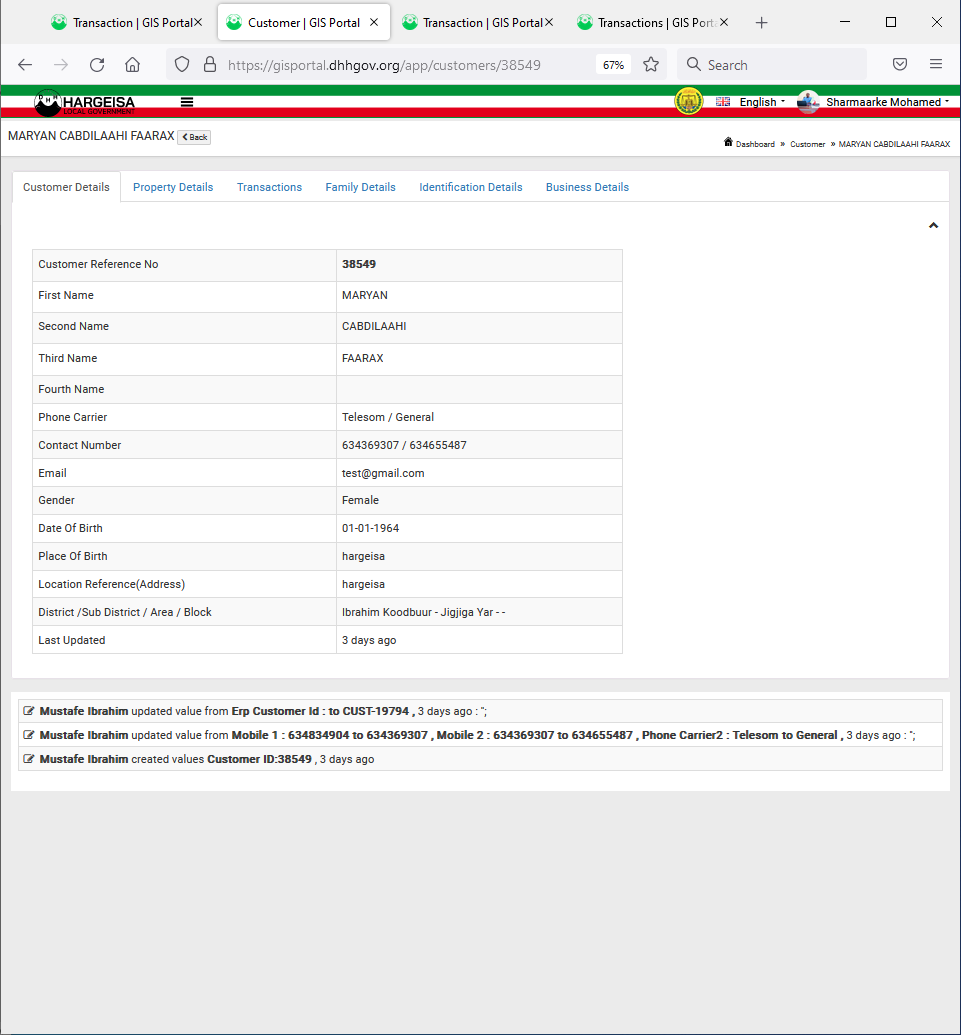Reload the current page
Viewport: 961px width, 1035px height.
point(97,65)
